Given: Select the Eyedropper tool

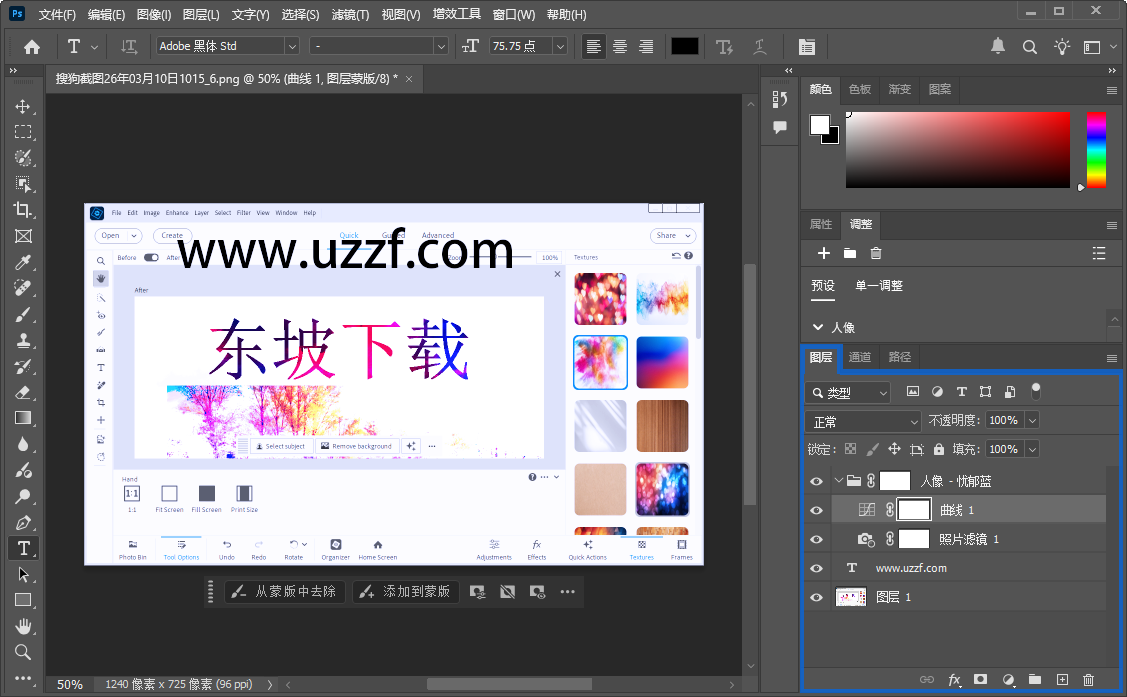Looking at the screenshot, I should (x=23, y=262).
